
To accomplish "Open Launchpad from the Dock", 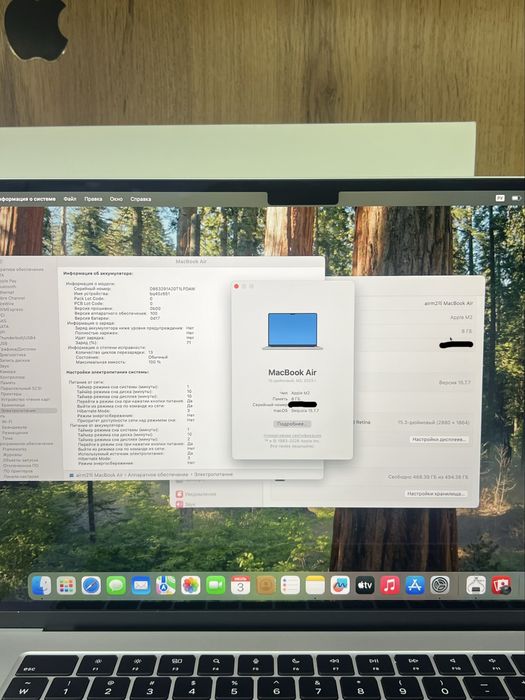I will (x=66, y=585).
